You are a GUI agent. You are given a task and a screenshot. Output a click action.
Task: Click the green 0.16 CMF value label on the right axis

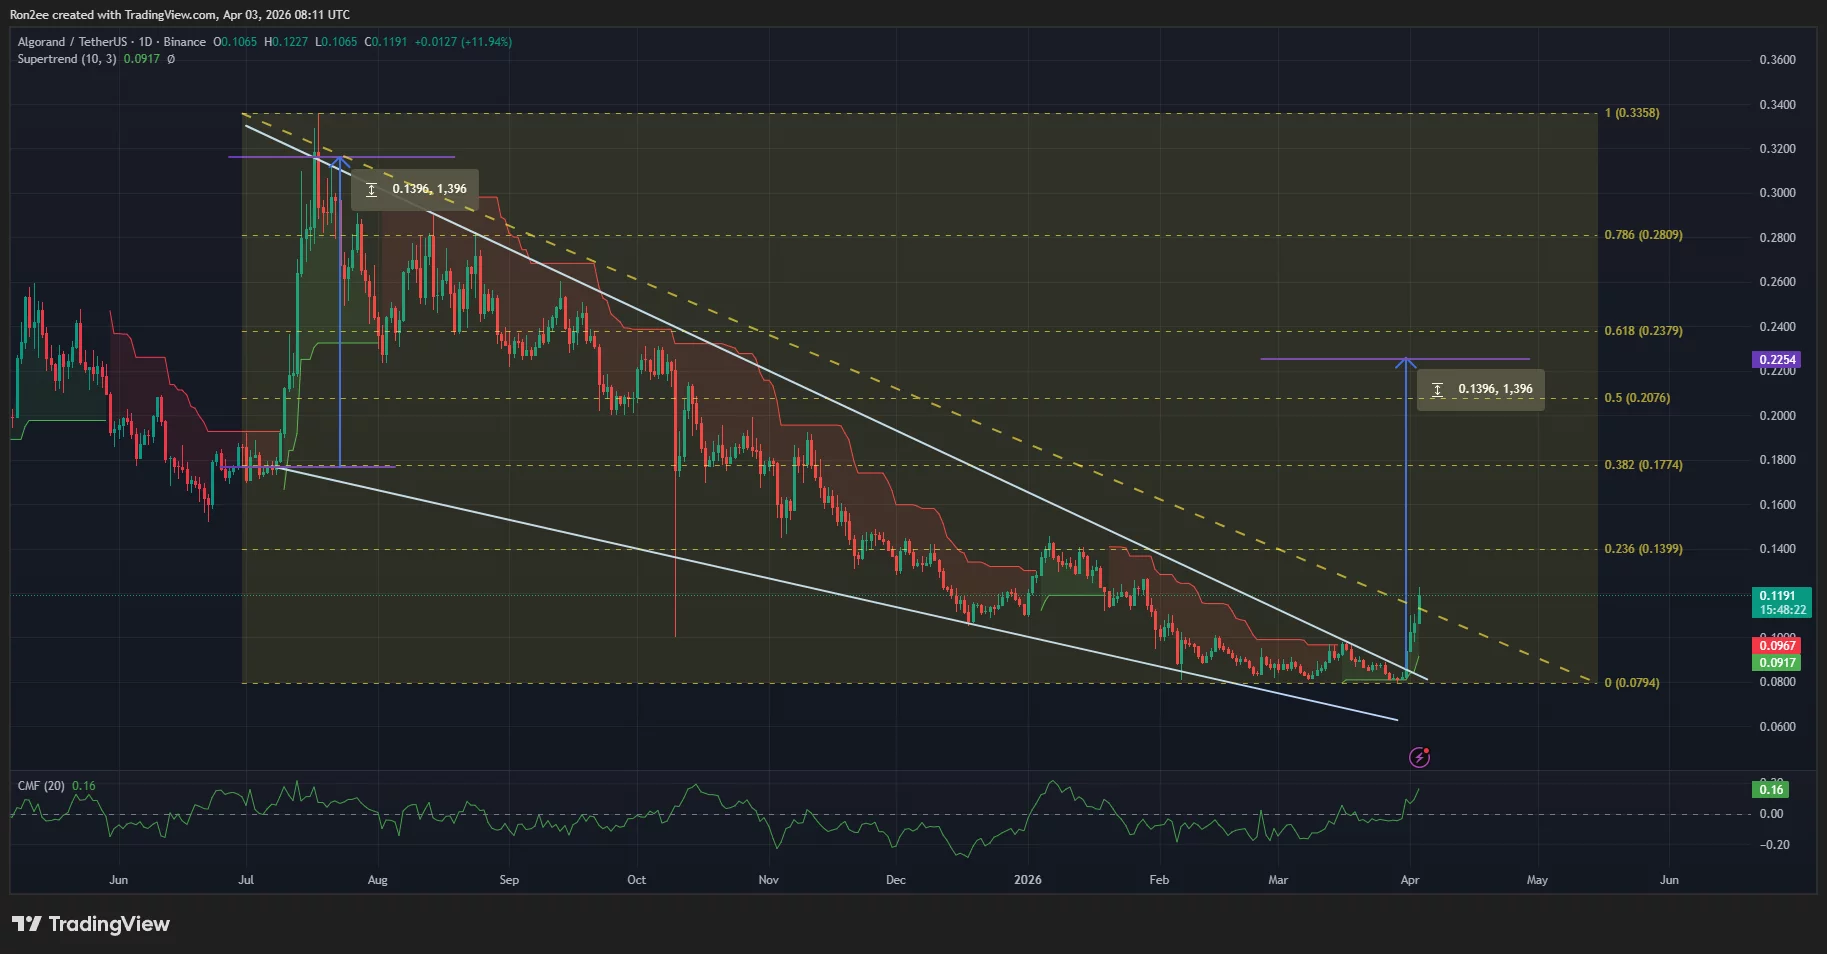[x=1770, y=789]
